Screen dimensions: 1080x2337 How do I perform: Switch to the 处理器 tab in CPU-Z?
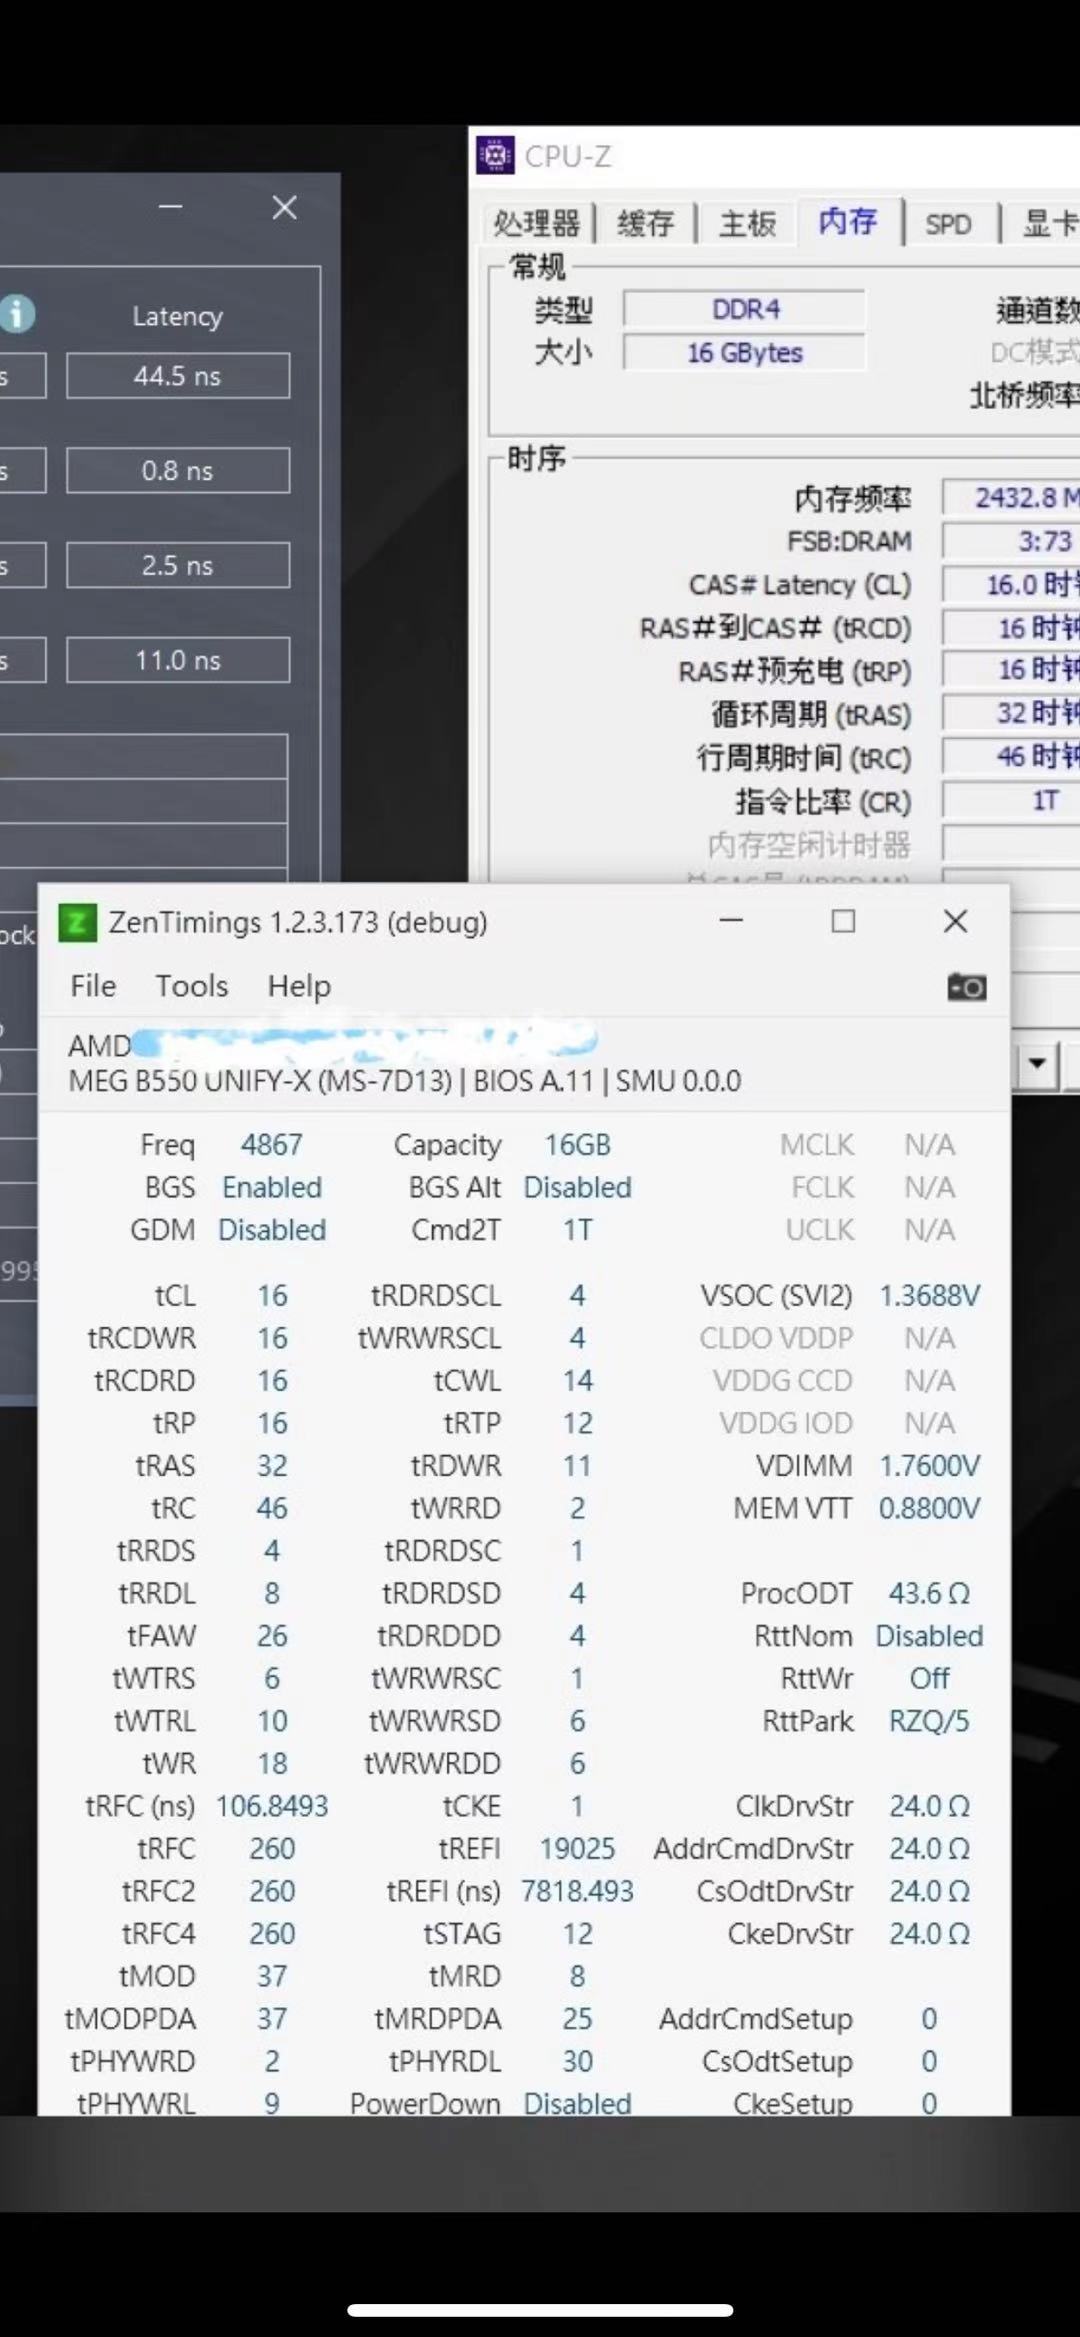click(536, 223)
